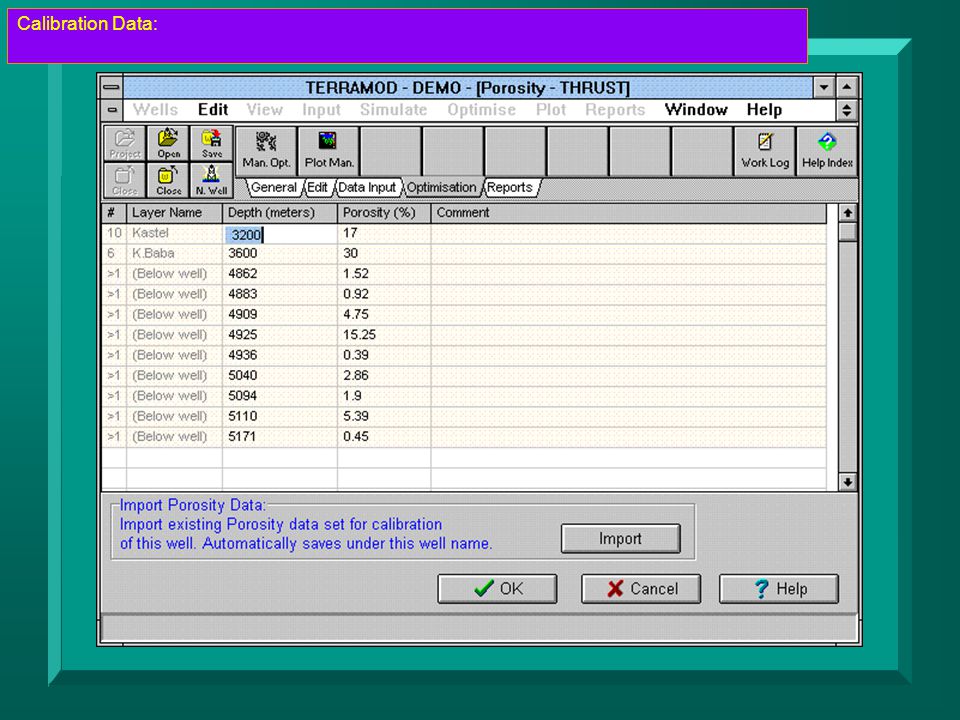
Task: Switch to the Edit tab
Action: (x=317, y=187)
